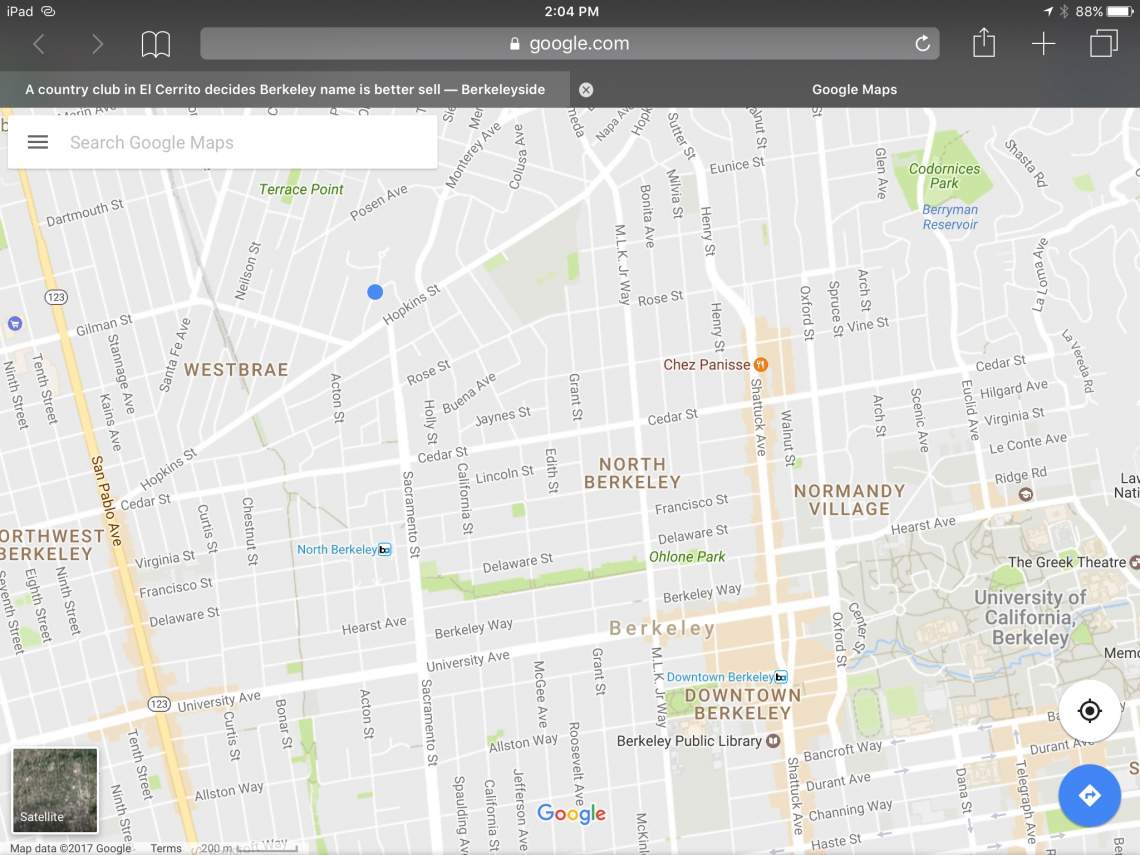Image resolution: width=1140 pixels, height=855 pixels.
Task: Select the Downtown Berkeley BART station icon
Action: point(781,677)
